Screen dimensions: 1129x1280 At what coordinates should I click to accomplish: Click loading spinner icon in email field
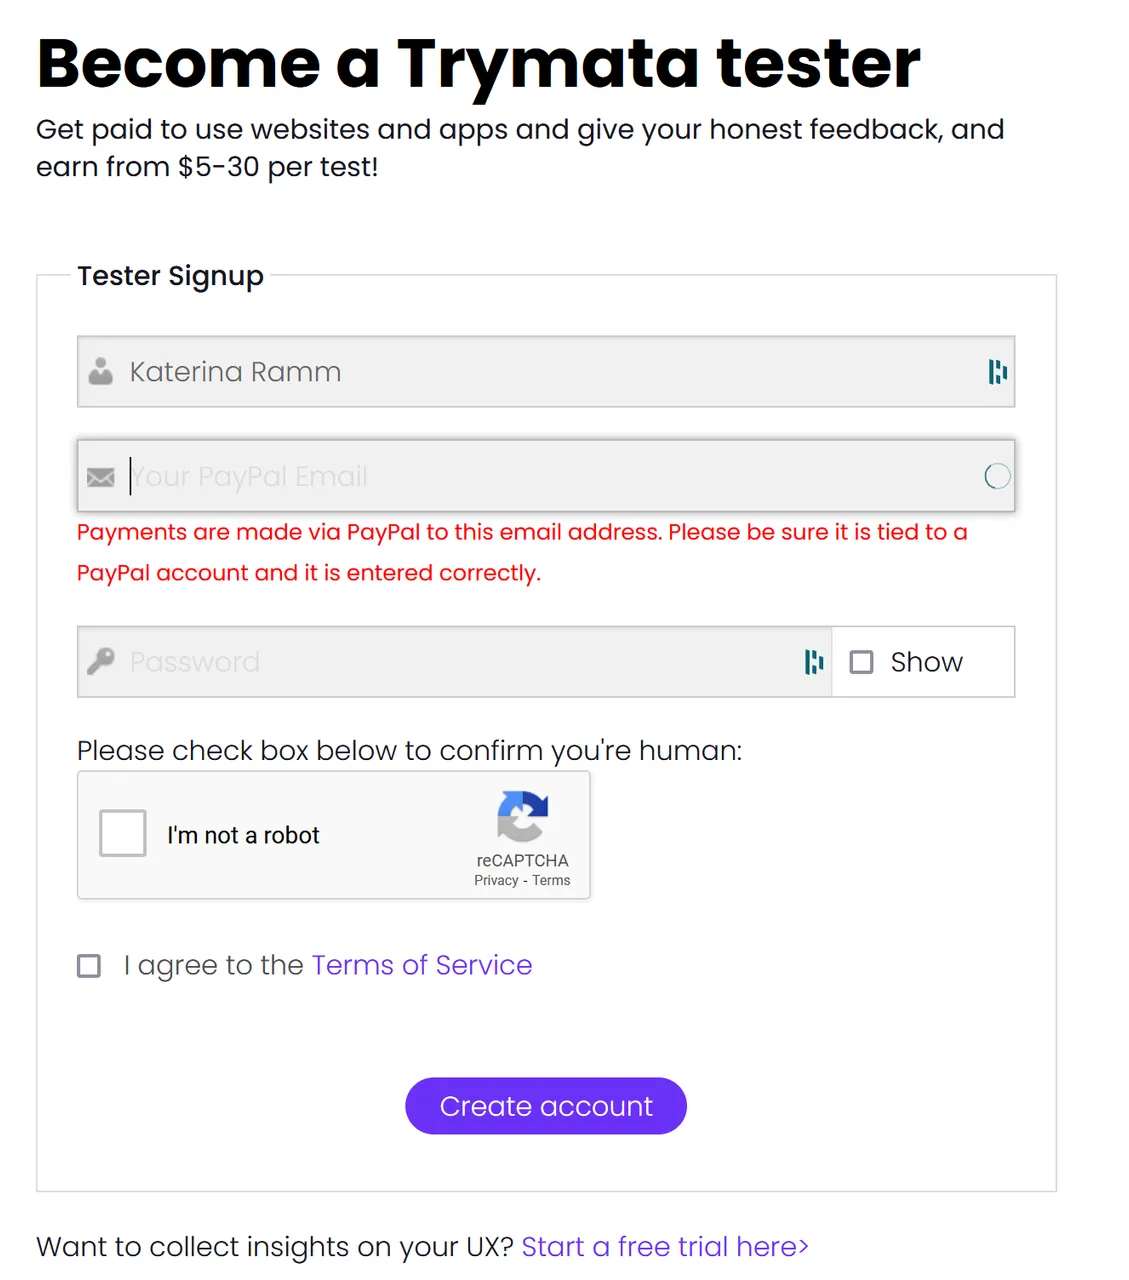[x=997, y=476]
